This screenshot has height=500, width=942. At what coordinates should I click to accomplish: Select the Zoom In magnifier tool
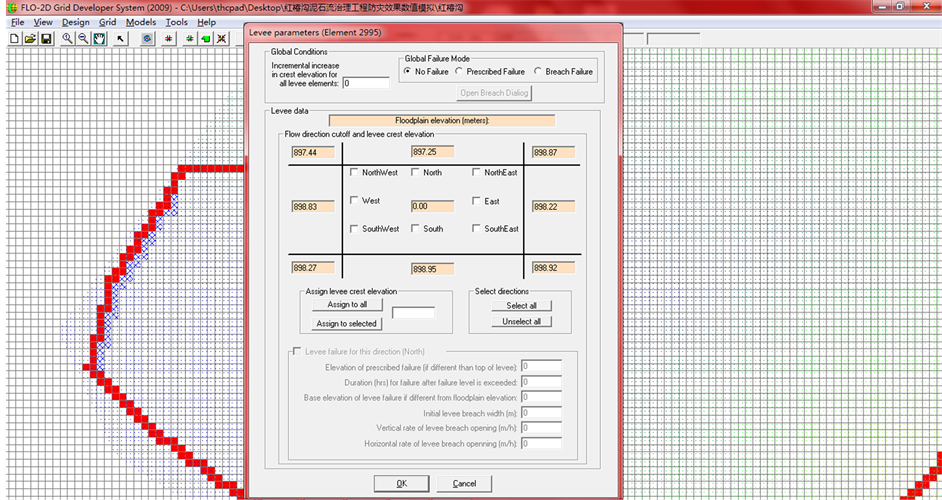67,39
